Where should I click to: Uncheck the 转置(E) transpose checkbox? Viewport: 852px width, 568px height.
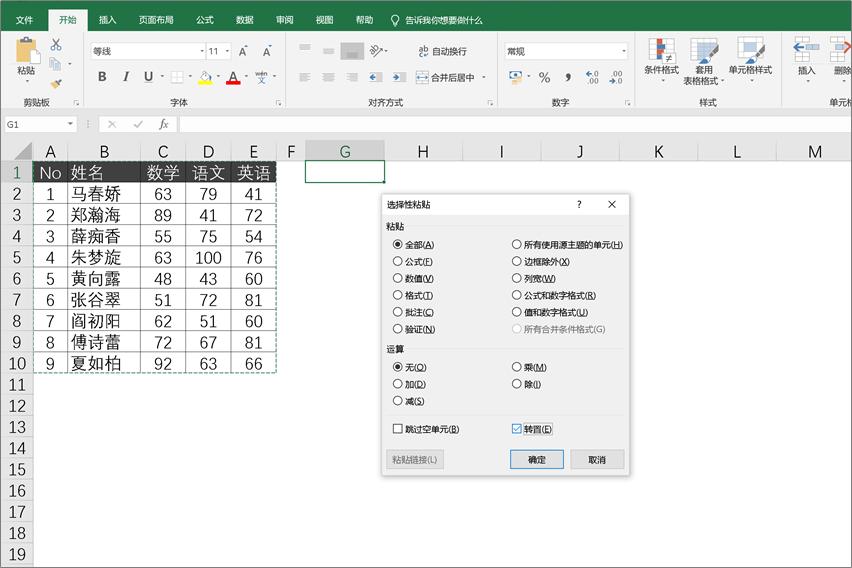517,429
